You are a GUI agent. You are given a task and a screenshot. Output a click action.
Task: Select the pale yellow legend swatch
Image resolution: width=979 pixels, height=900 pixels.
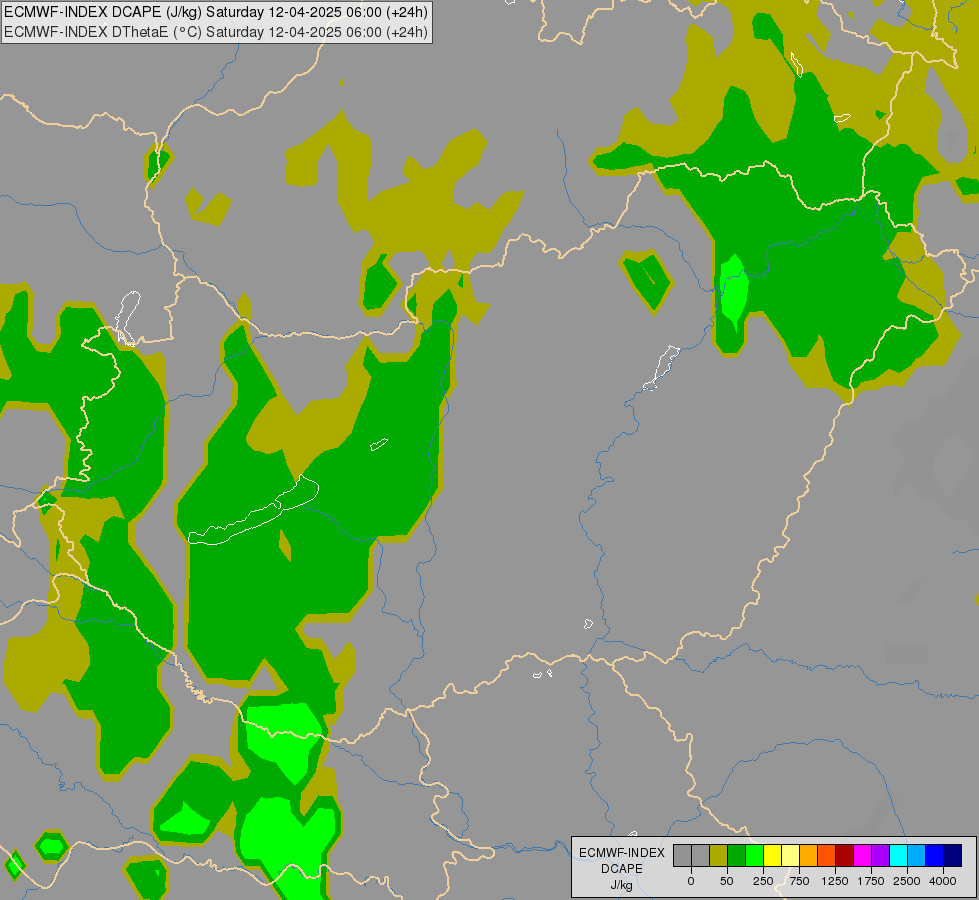[x=790, y=855]
